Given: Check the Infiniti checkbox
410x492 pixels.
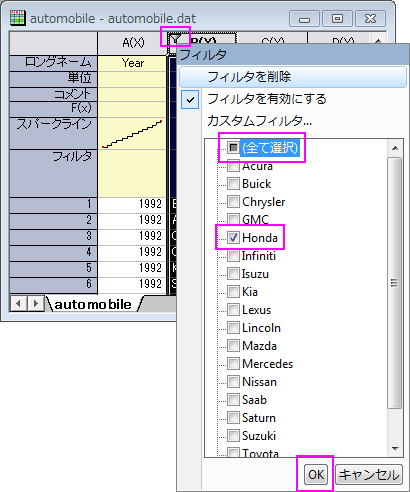Looking at the screenshot, I should pos(233,256).
